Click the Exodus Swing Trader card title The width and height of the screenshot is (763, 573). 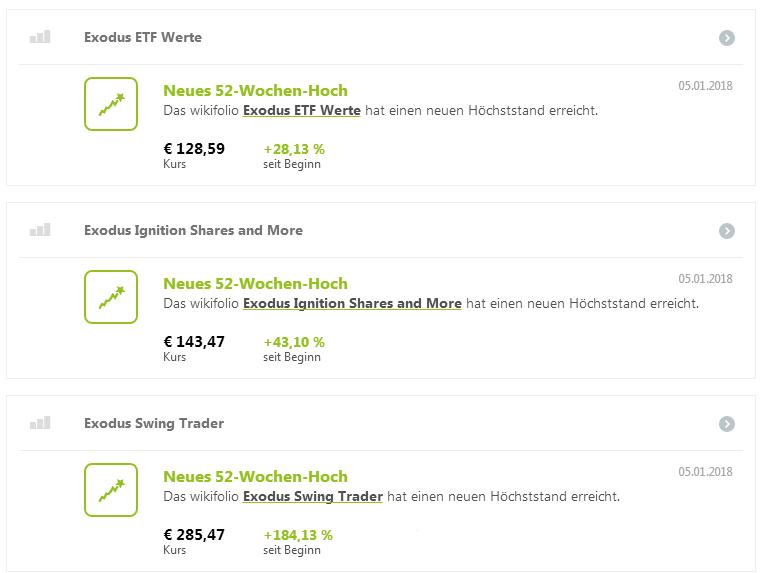coord(154,423)
